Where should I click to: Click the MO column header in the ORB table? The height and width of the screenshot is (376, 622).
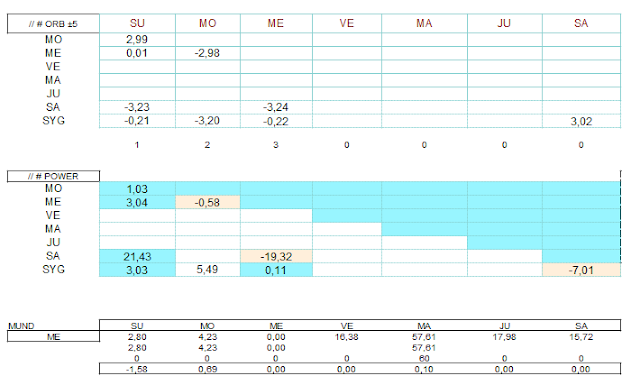click(208, 23)
